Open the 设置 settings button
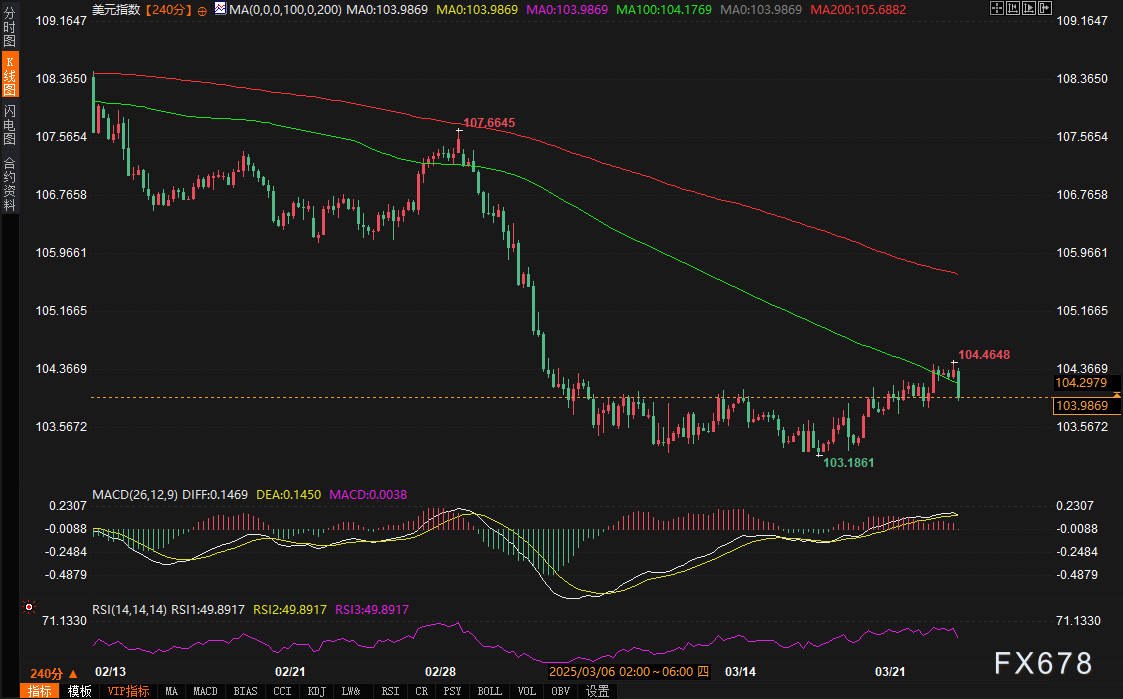 point(598,691)
